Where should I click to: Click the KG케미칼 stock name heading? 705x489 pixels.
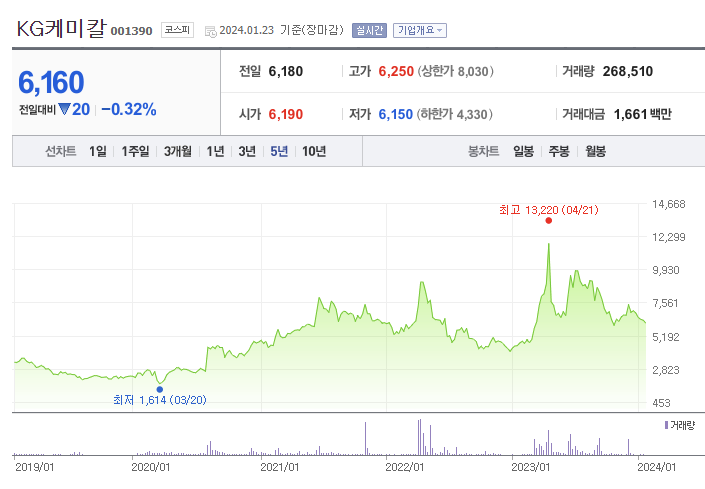coord(62,29)
